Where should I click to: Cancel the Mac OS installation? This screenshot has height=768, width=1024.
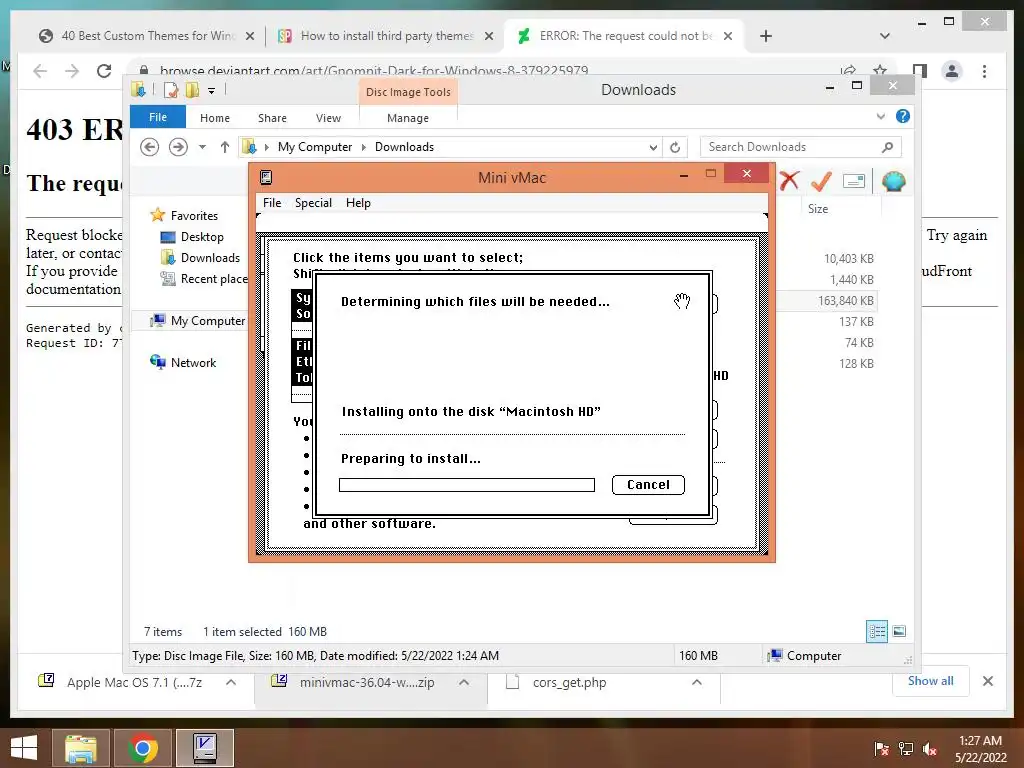pyautogui.click(x=648, y=485)
